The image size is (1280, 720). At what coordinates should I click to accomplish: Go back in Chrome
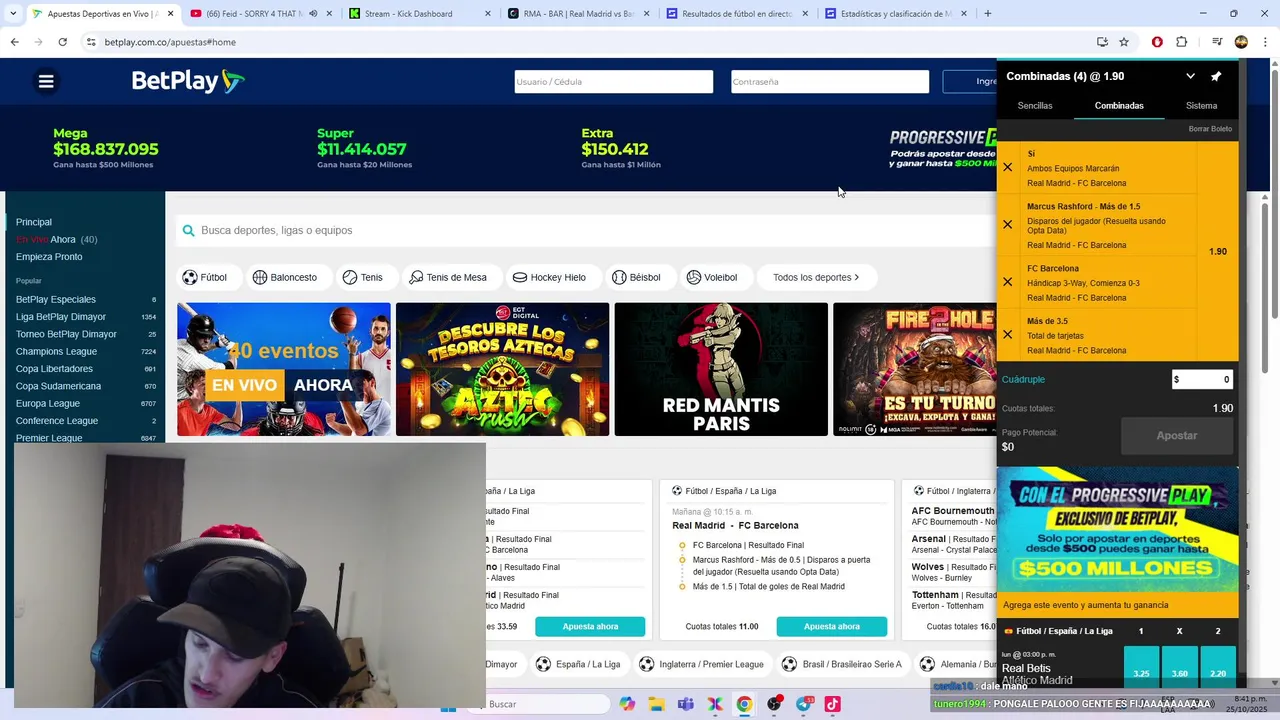coord(14,42)
